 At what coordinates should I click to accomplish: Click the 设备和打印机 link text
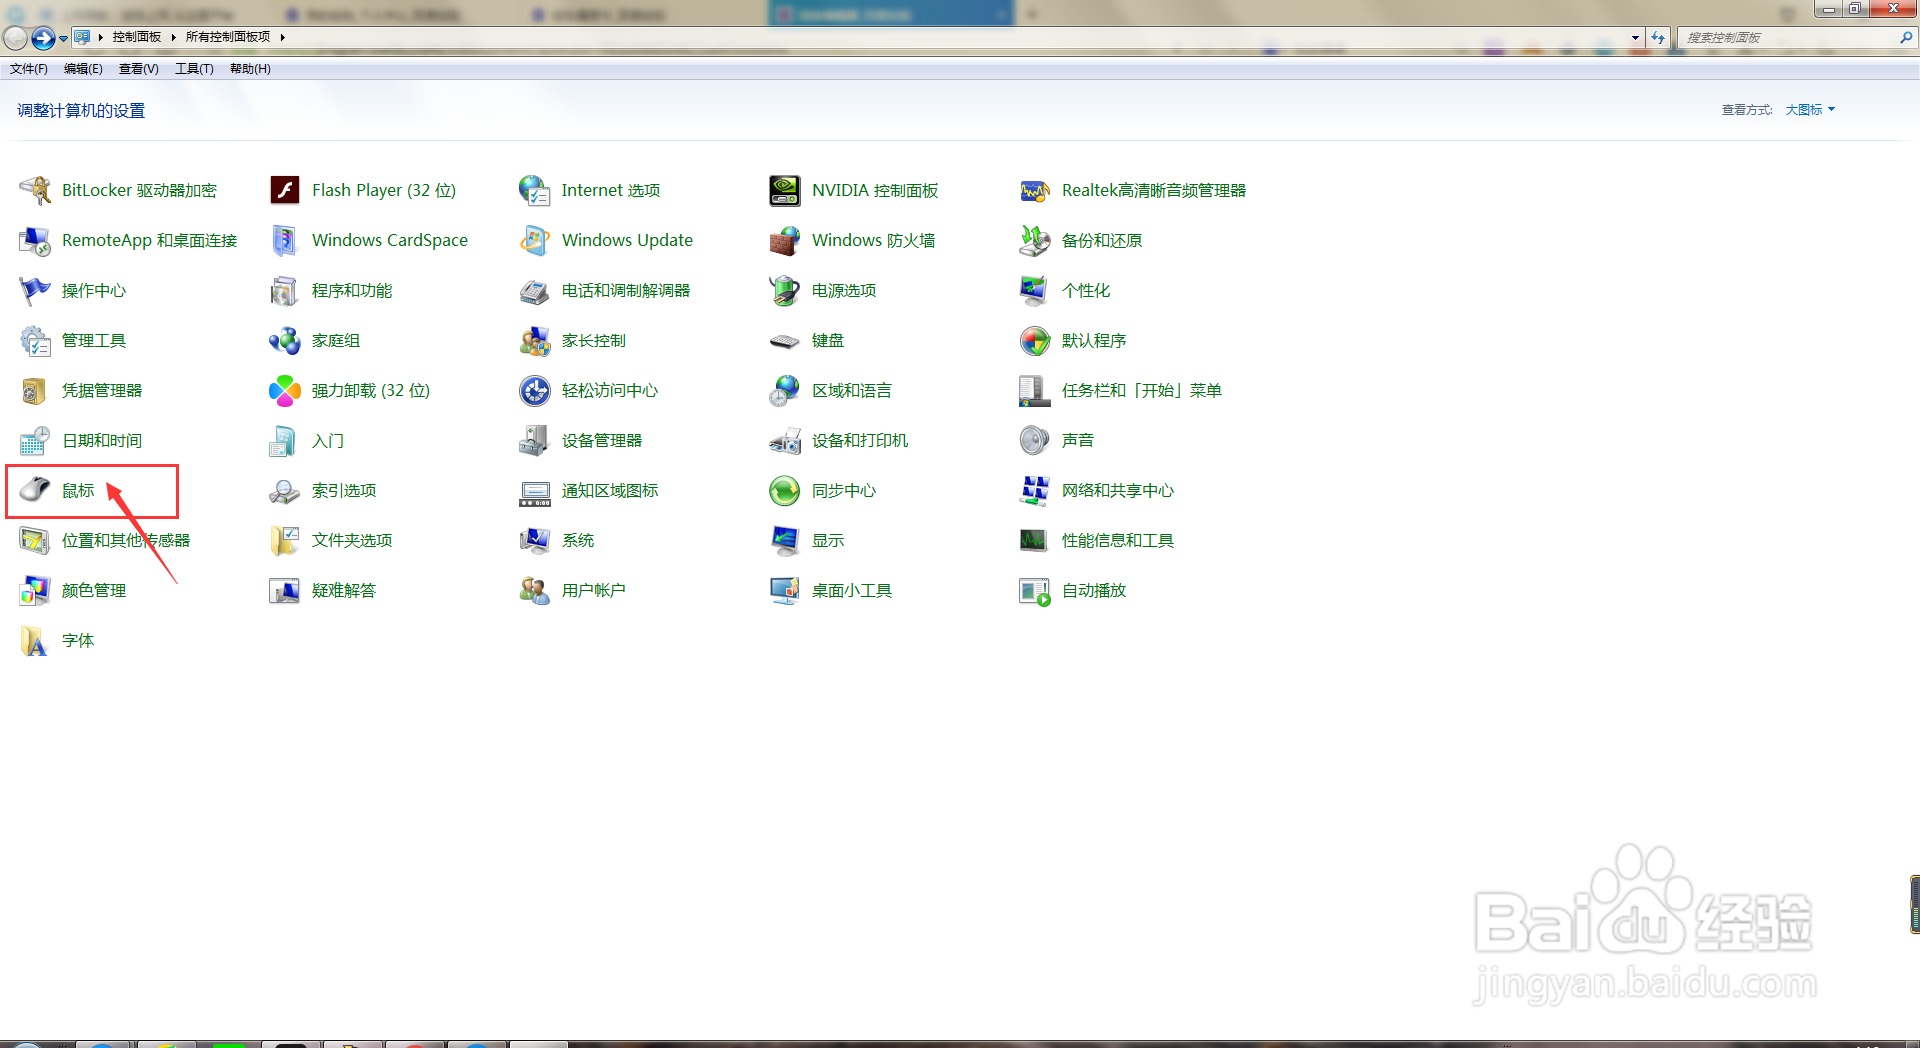pos(860,440)
